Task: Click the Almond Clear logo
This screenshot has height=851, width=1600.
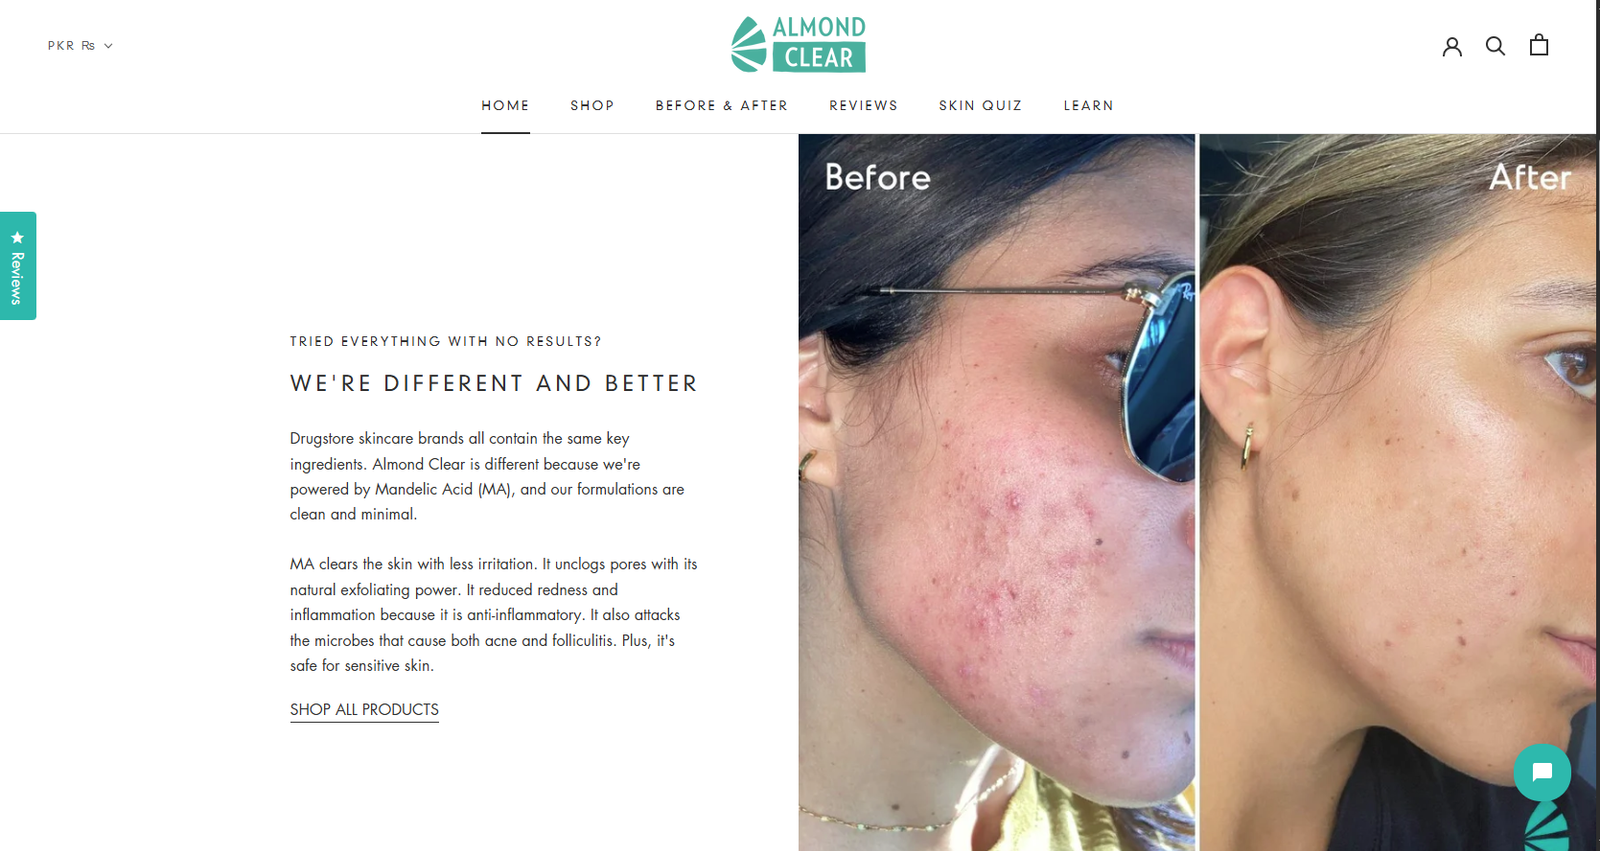Action: tap(798, 44)
